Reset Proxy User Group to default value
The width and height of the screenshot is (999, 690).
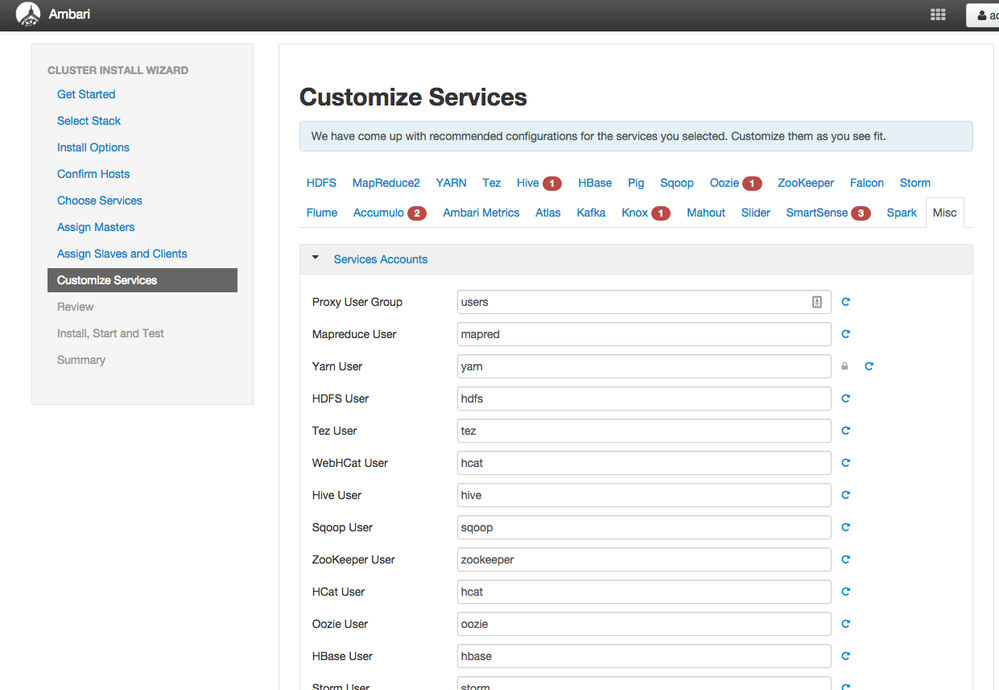coord(845,302)
